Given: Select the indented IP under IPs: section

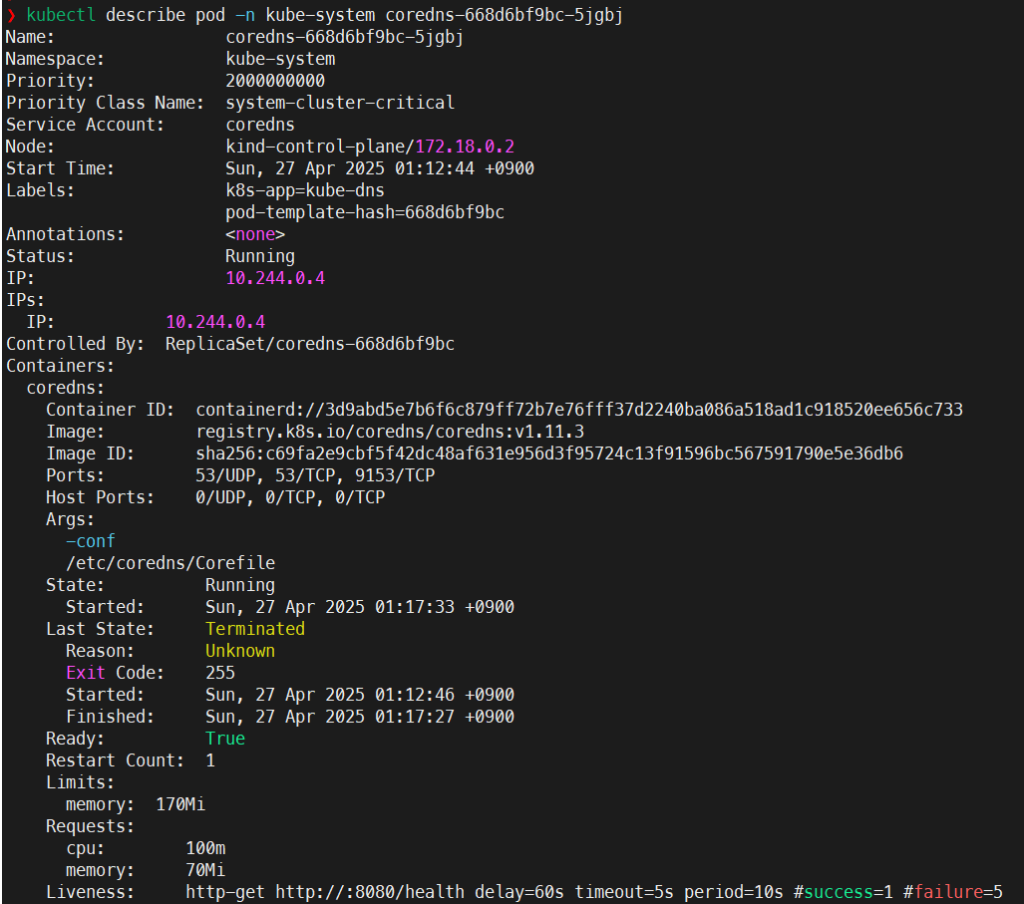Looking at the screenshot, I should tap(215, 322).
